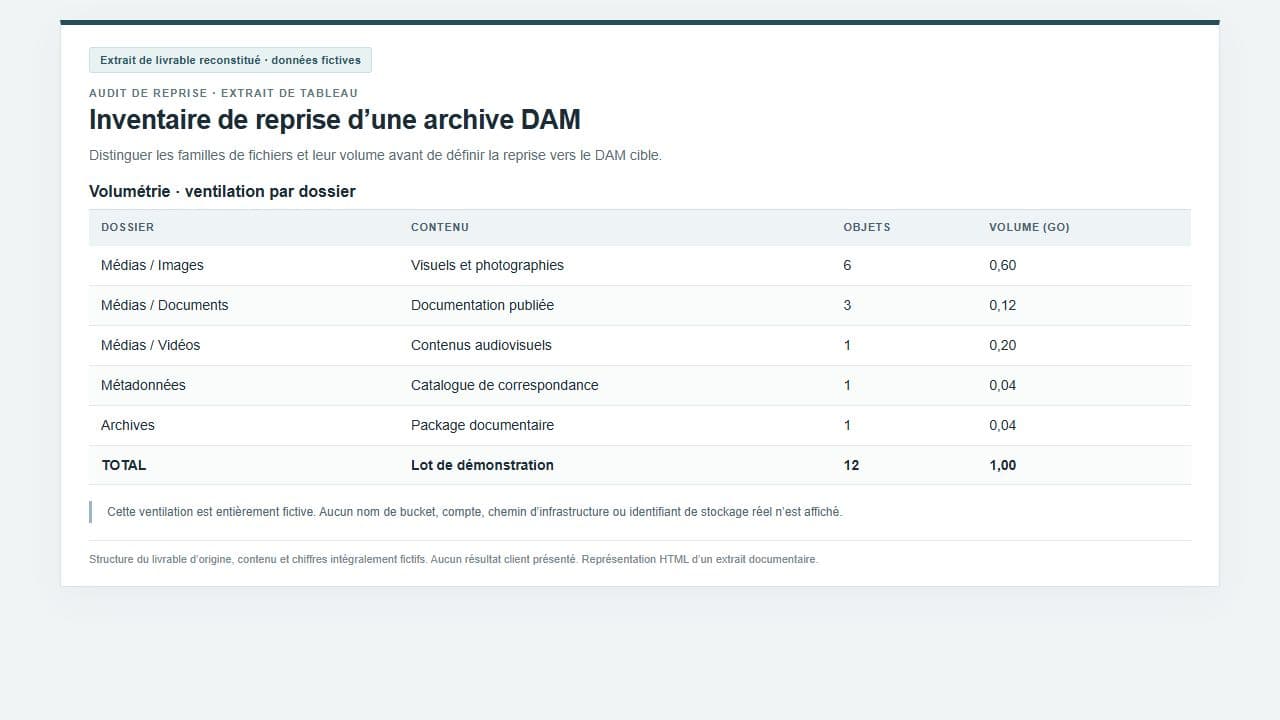The height and width of the screenshot is (720, 1280).
Task: Click the objects value 3 for Médias / Documents
Action: [x=848, y=305]
